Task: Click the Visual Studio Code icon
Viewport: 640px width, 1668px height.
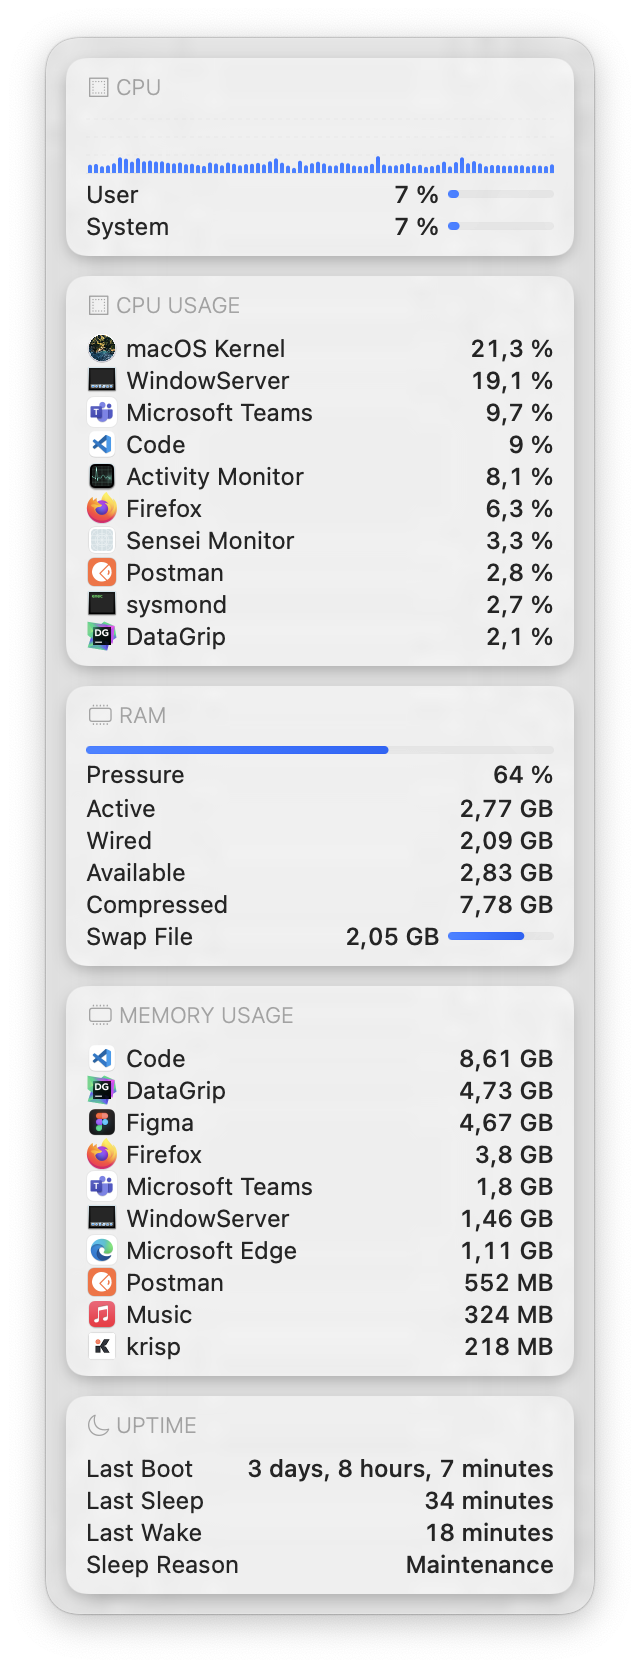Action: pos(103,444)
